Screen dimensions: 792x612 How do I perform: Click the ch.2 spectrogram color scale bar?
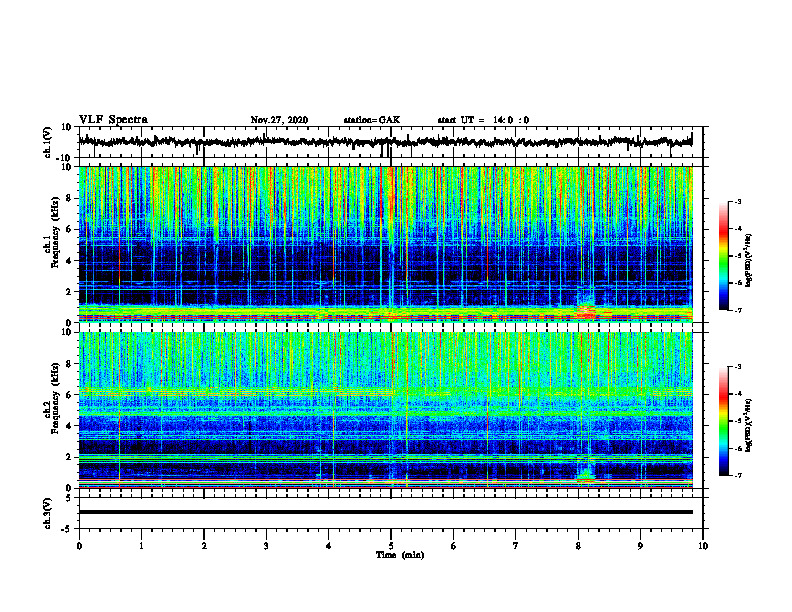tap(723, 421)
